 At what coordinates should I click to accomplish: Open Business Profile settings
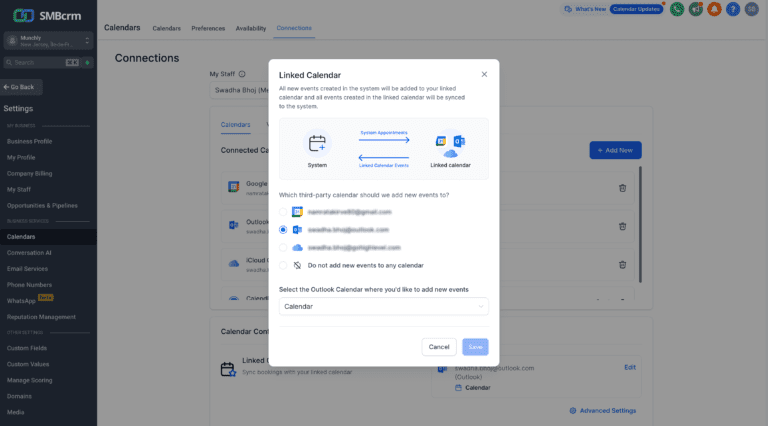click(x=29, y=142)
